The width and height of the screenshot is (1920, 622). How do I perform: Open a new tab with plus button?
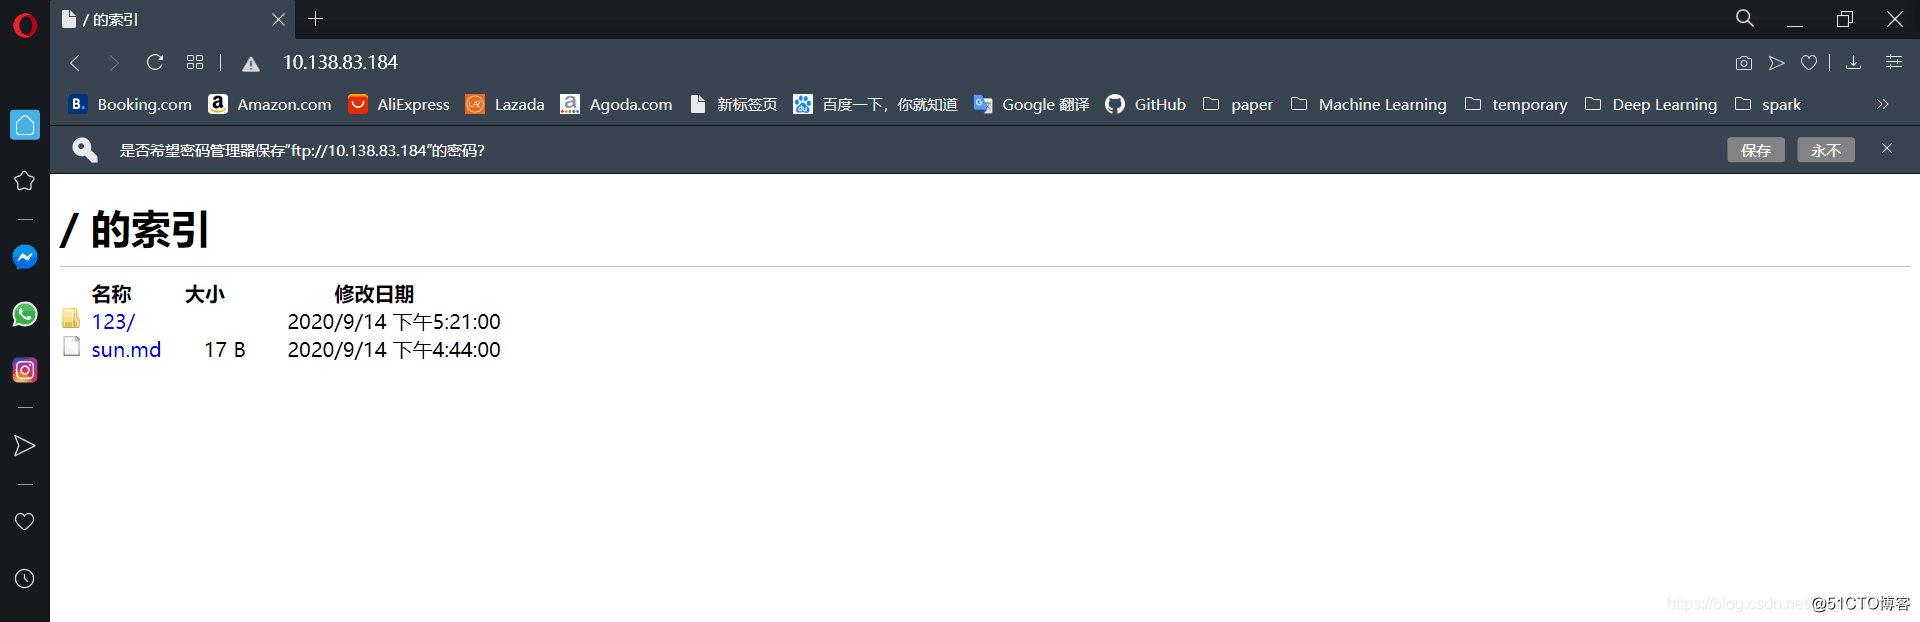pyautogui.click(x=316, y=19)
